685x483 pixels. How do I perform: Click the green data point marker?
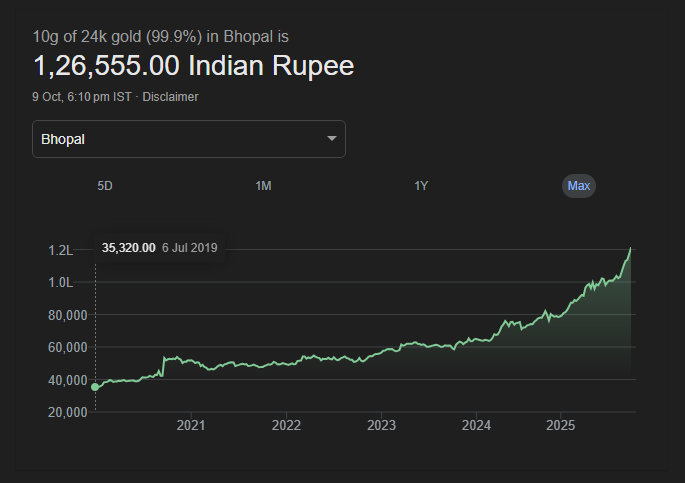[x=95, y=387]
